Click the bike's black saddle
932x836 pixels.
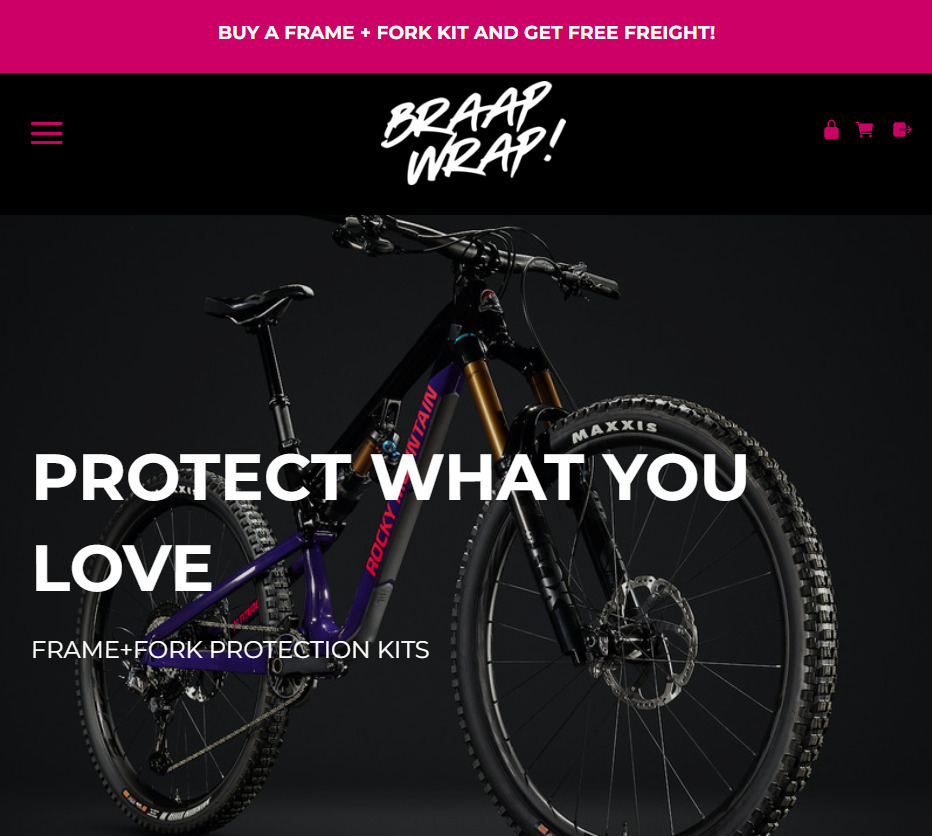coord(260,302)
